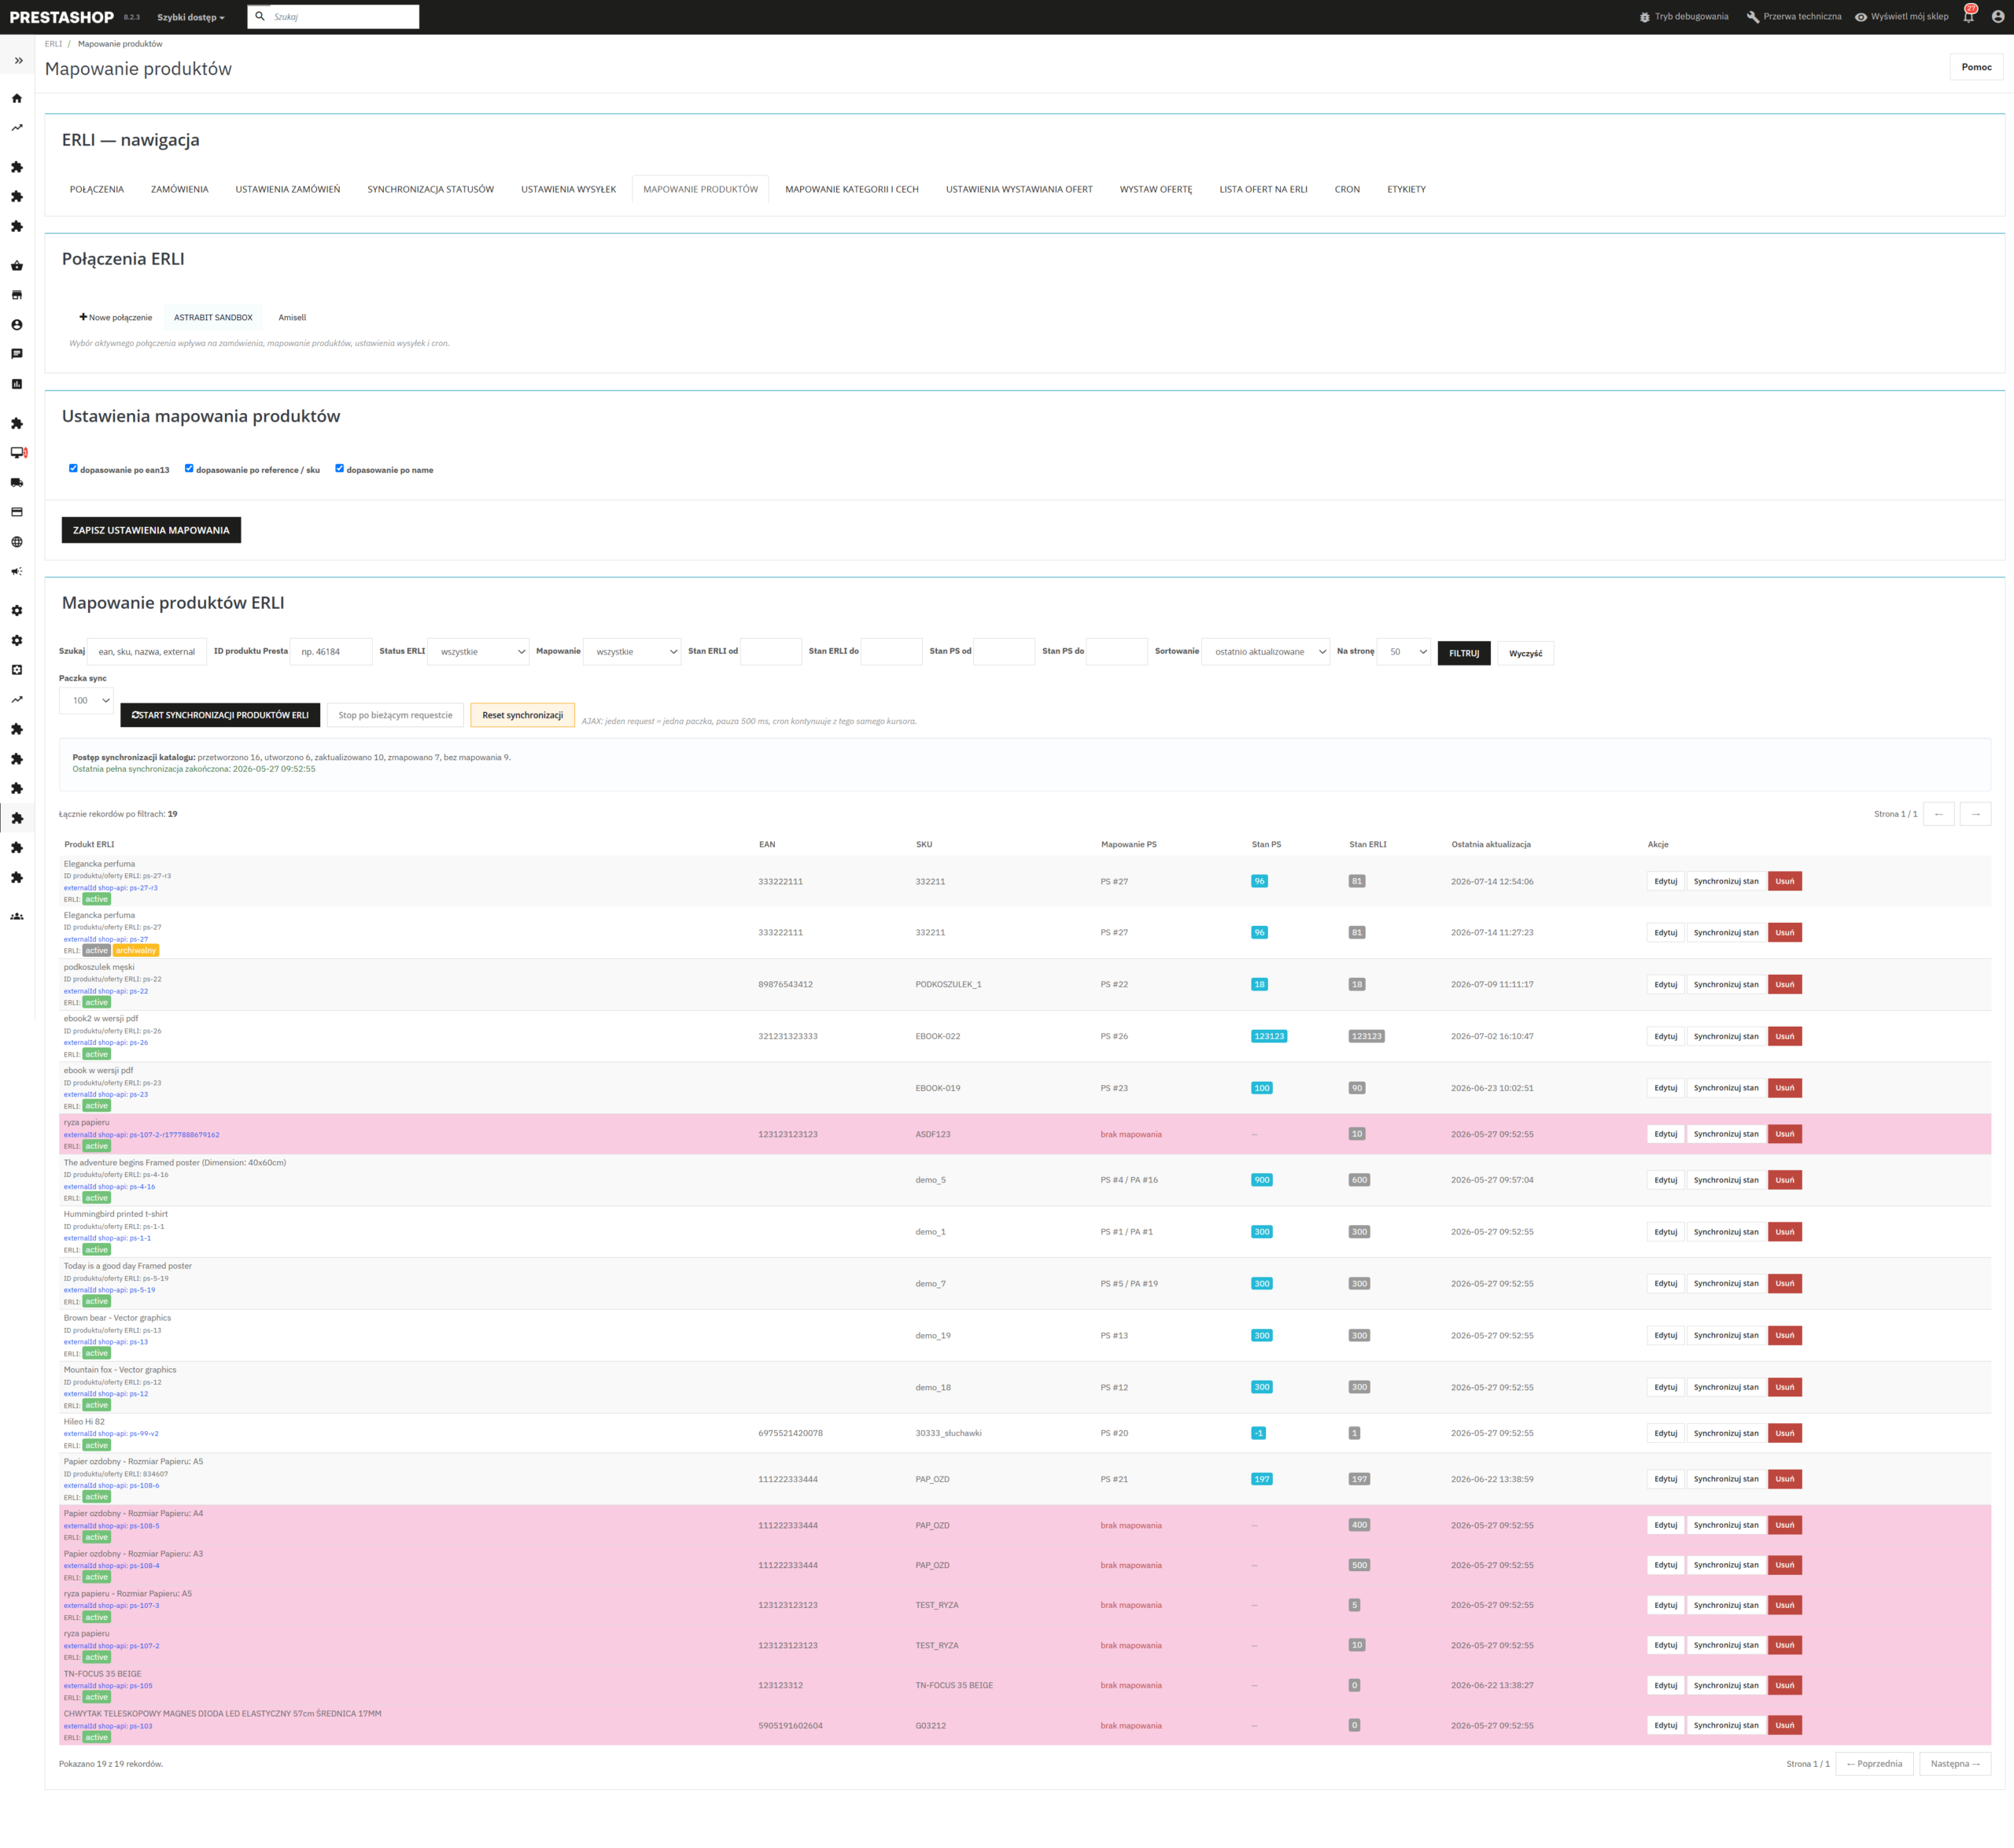Click debug mode bug icon

point(1644,17)
